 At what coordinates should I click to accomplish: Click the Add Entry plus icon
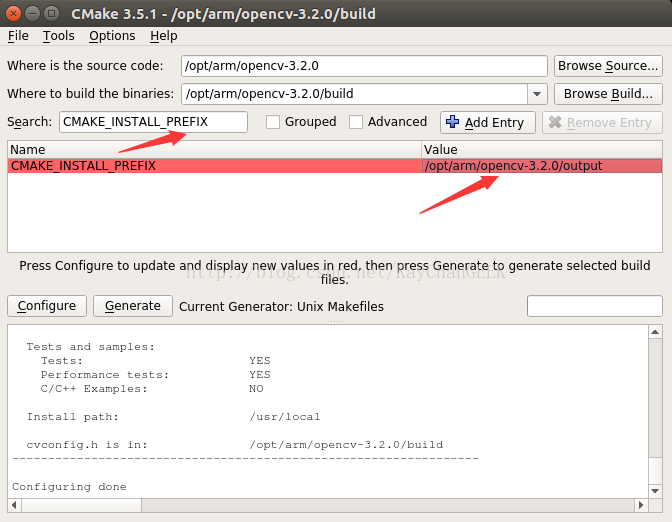pyautogui.click(x=452, y=122)
